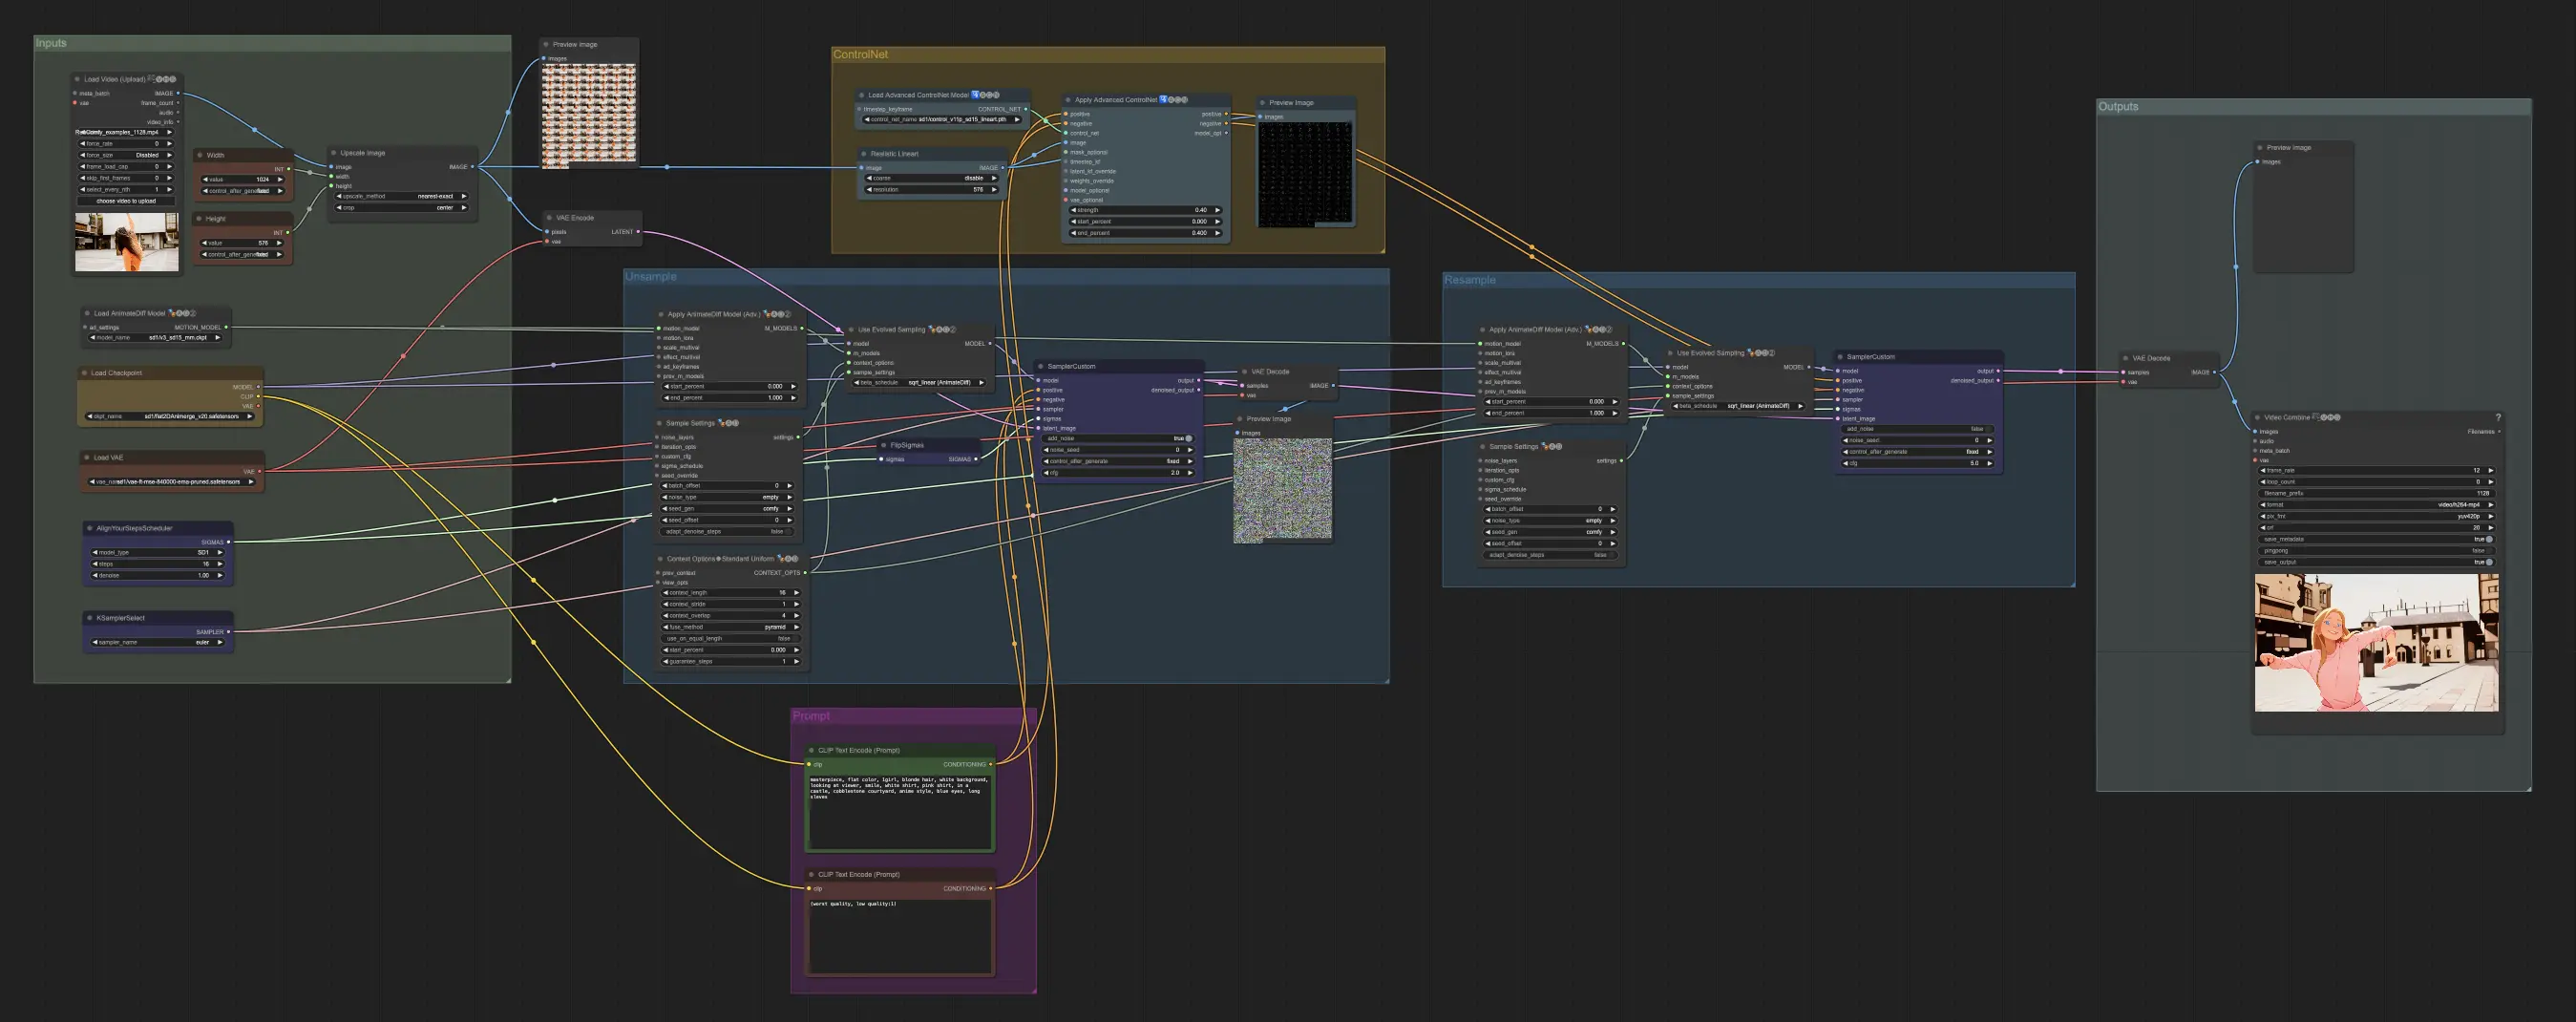This screenshot has height=1022, width=2576.
Task: Click filename_prefix field in Video Combine
Action: [2376, 493]
